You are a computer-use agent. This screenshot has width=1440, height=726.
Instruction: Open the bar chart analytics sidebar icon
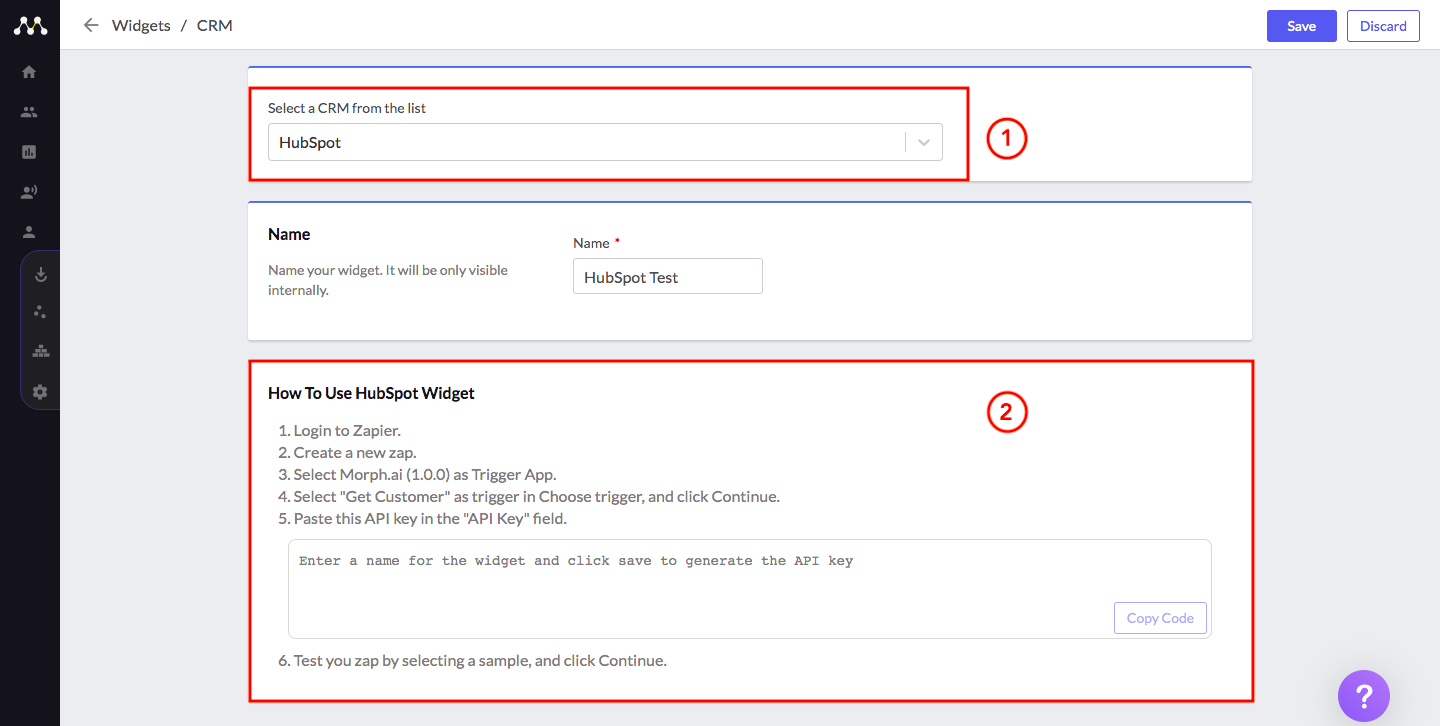pyautogui.click(x=29, y=152)
